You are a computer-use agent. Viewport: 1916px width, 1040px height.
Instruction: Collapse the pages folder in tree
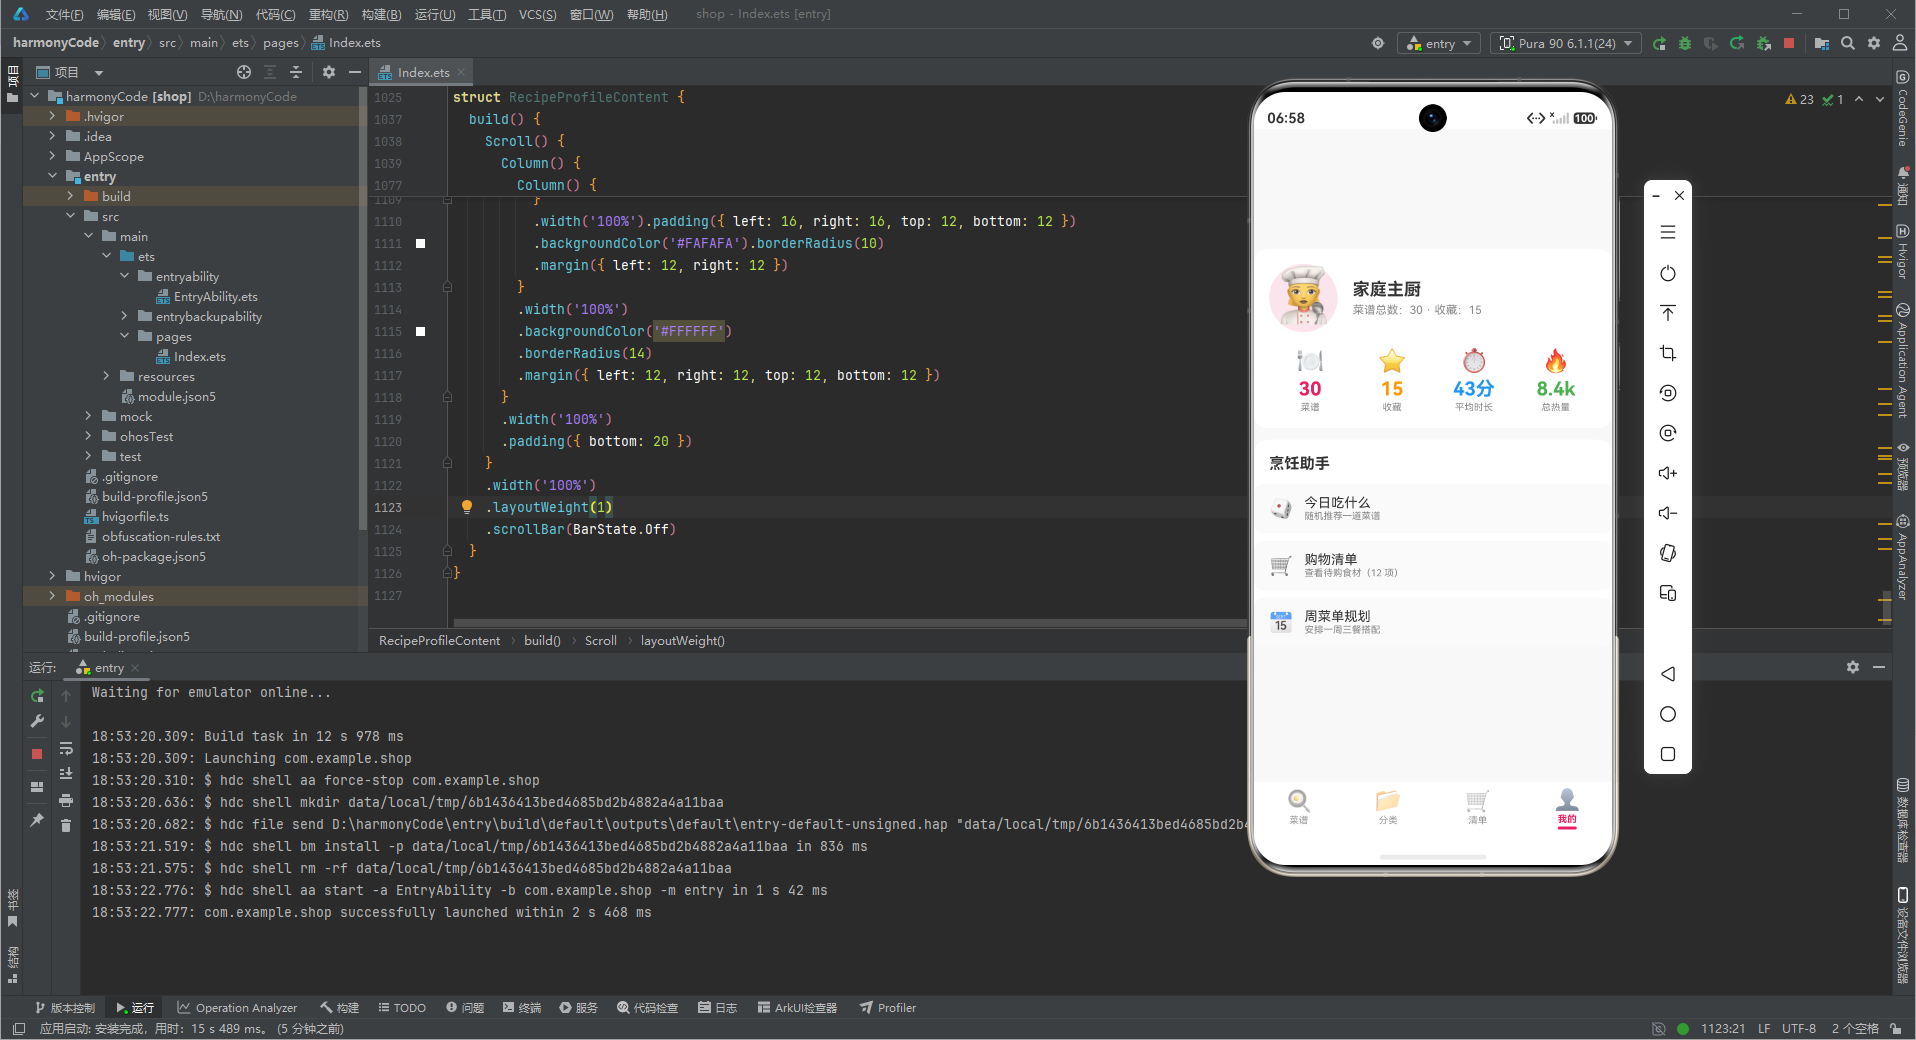tap(124, 336)
